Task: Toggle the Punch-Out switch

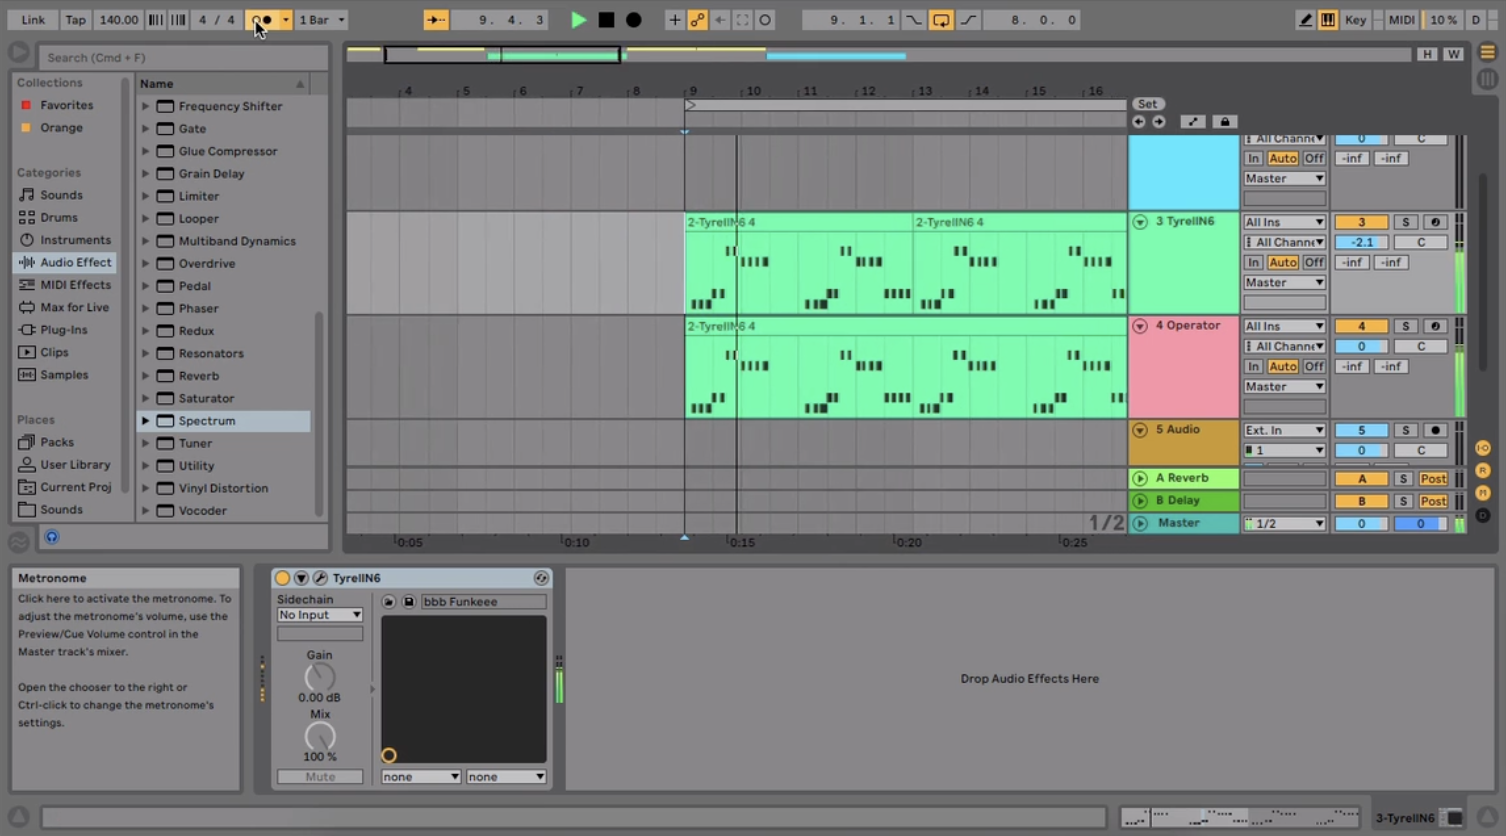Action: point(968,20)
